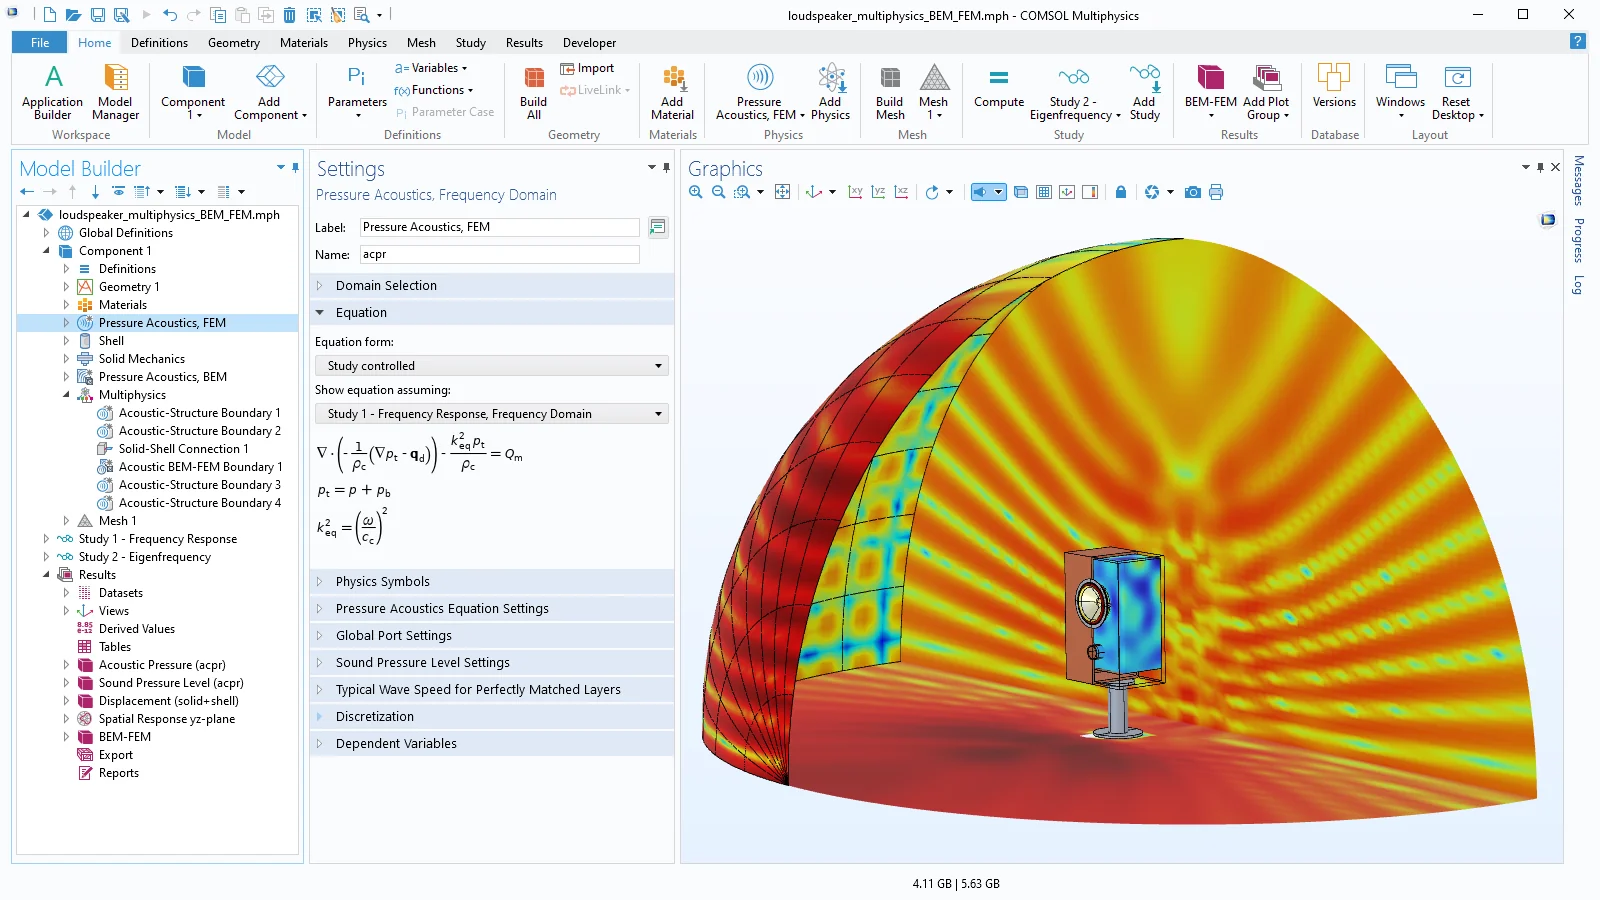Click the Compute study button
The width and height of the screenshot is (1600, 900).
pos(998,88)
